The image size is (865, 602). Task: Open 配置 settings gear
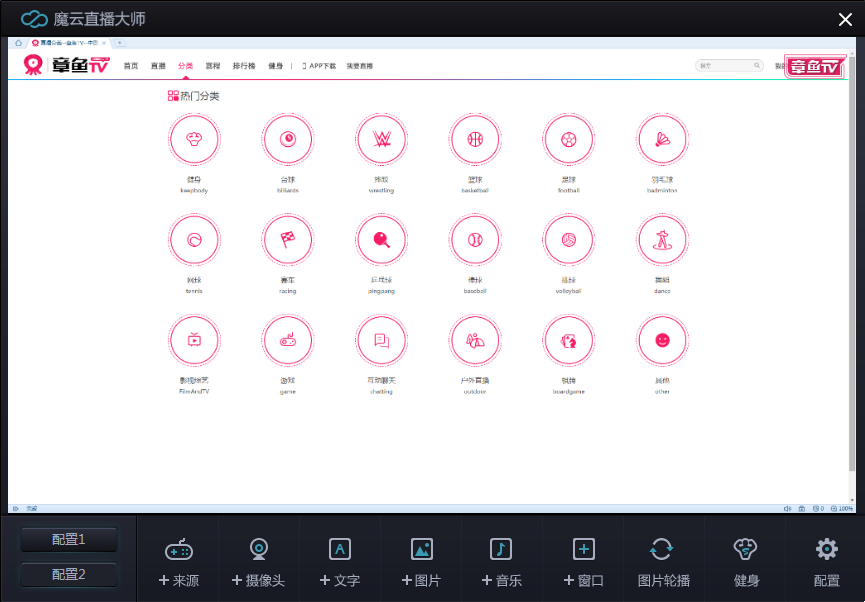[x=826, y=550]
